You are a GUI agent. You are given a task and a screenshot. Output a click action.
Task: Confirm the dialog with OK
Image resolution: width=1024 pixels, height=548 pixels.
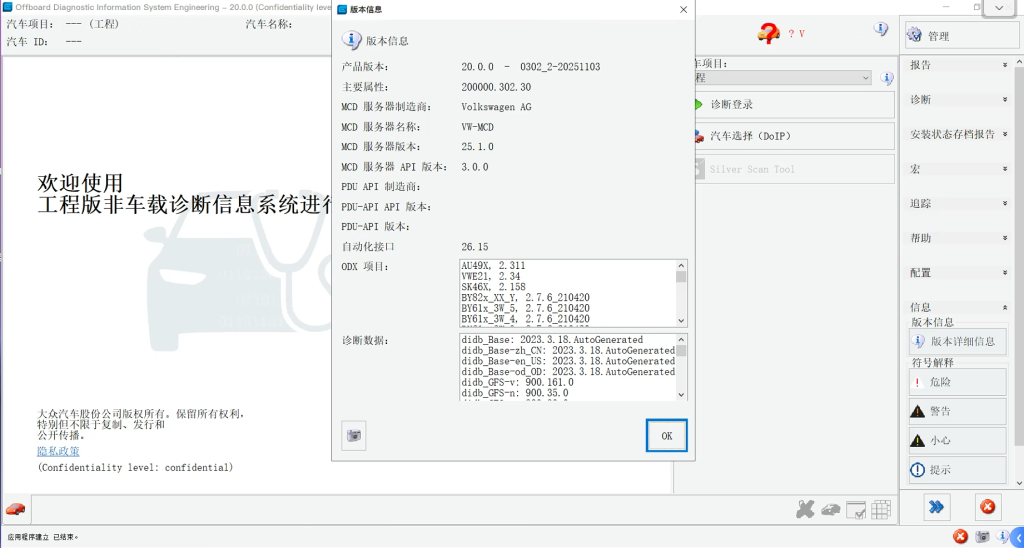[x=667, y=436]
